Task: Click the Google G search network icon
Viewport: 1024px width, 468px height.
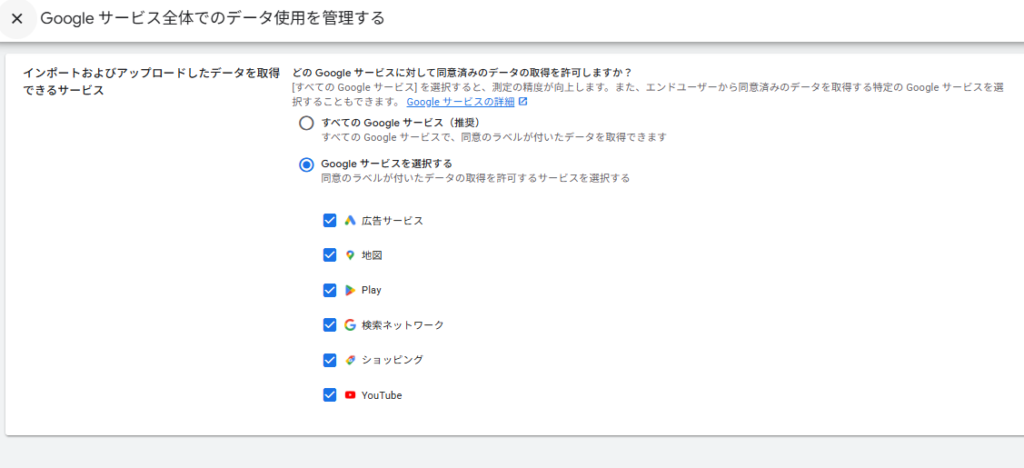Action: point(350,325)
